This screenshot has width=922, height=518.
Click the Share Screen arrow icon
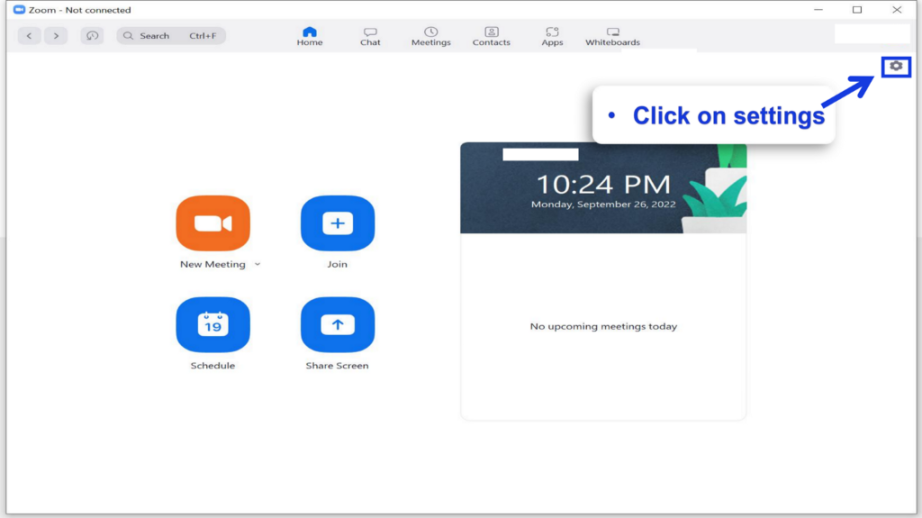(x=337, y=324)
